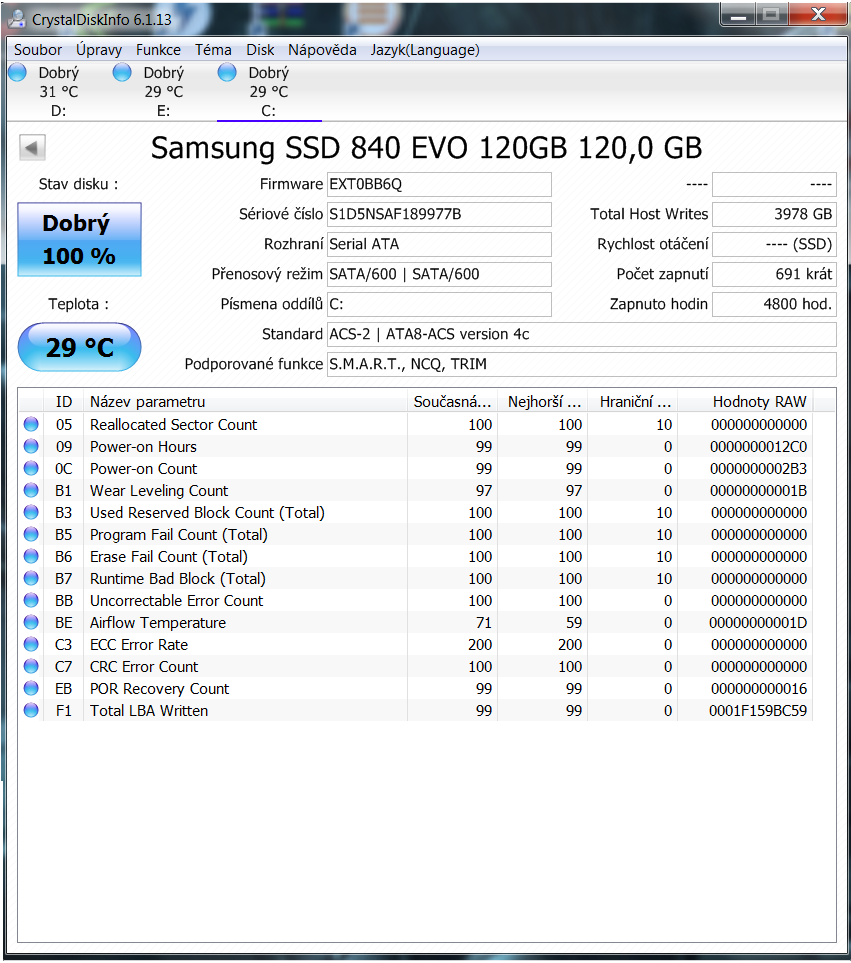The height and width of the screenshot is (963, 851).
Task: Click the blue status dot for Power-on Count
Action: 31,469
